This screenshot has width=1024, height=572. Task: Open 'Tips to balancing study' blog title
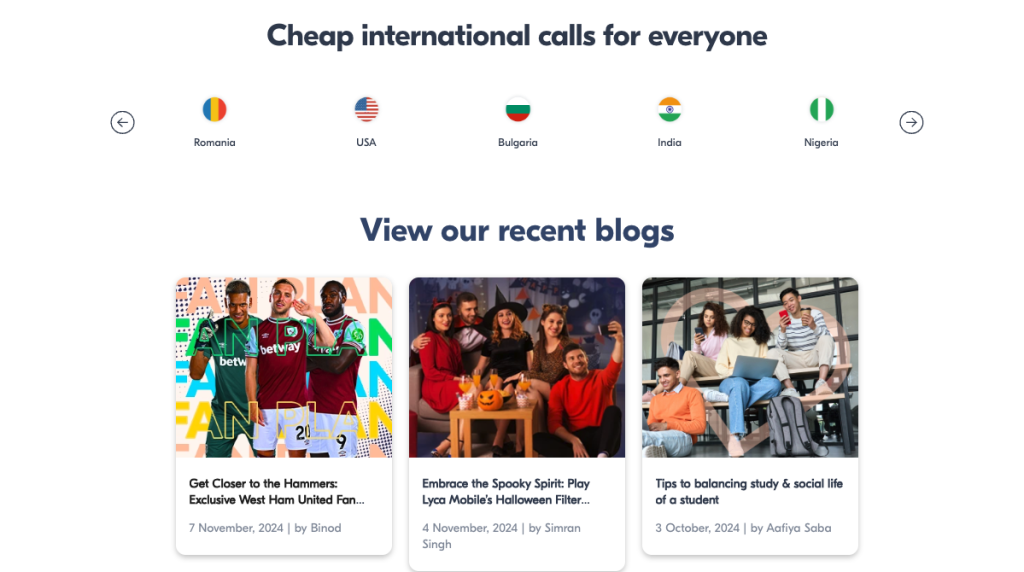click(x=749, y=491)
